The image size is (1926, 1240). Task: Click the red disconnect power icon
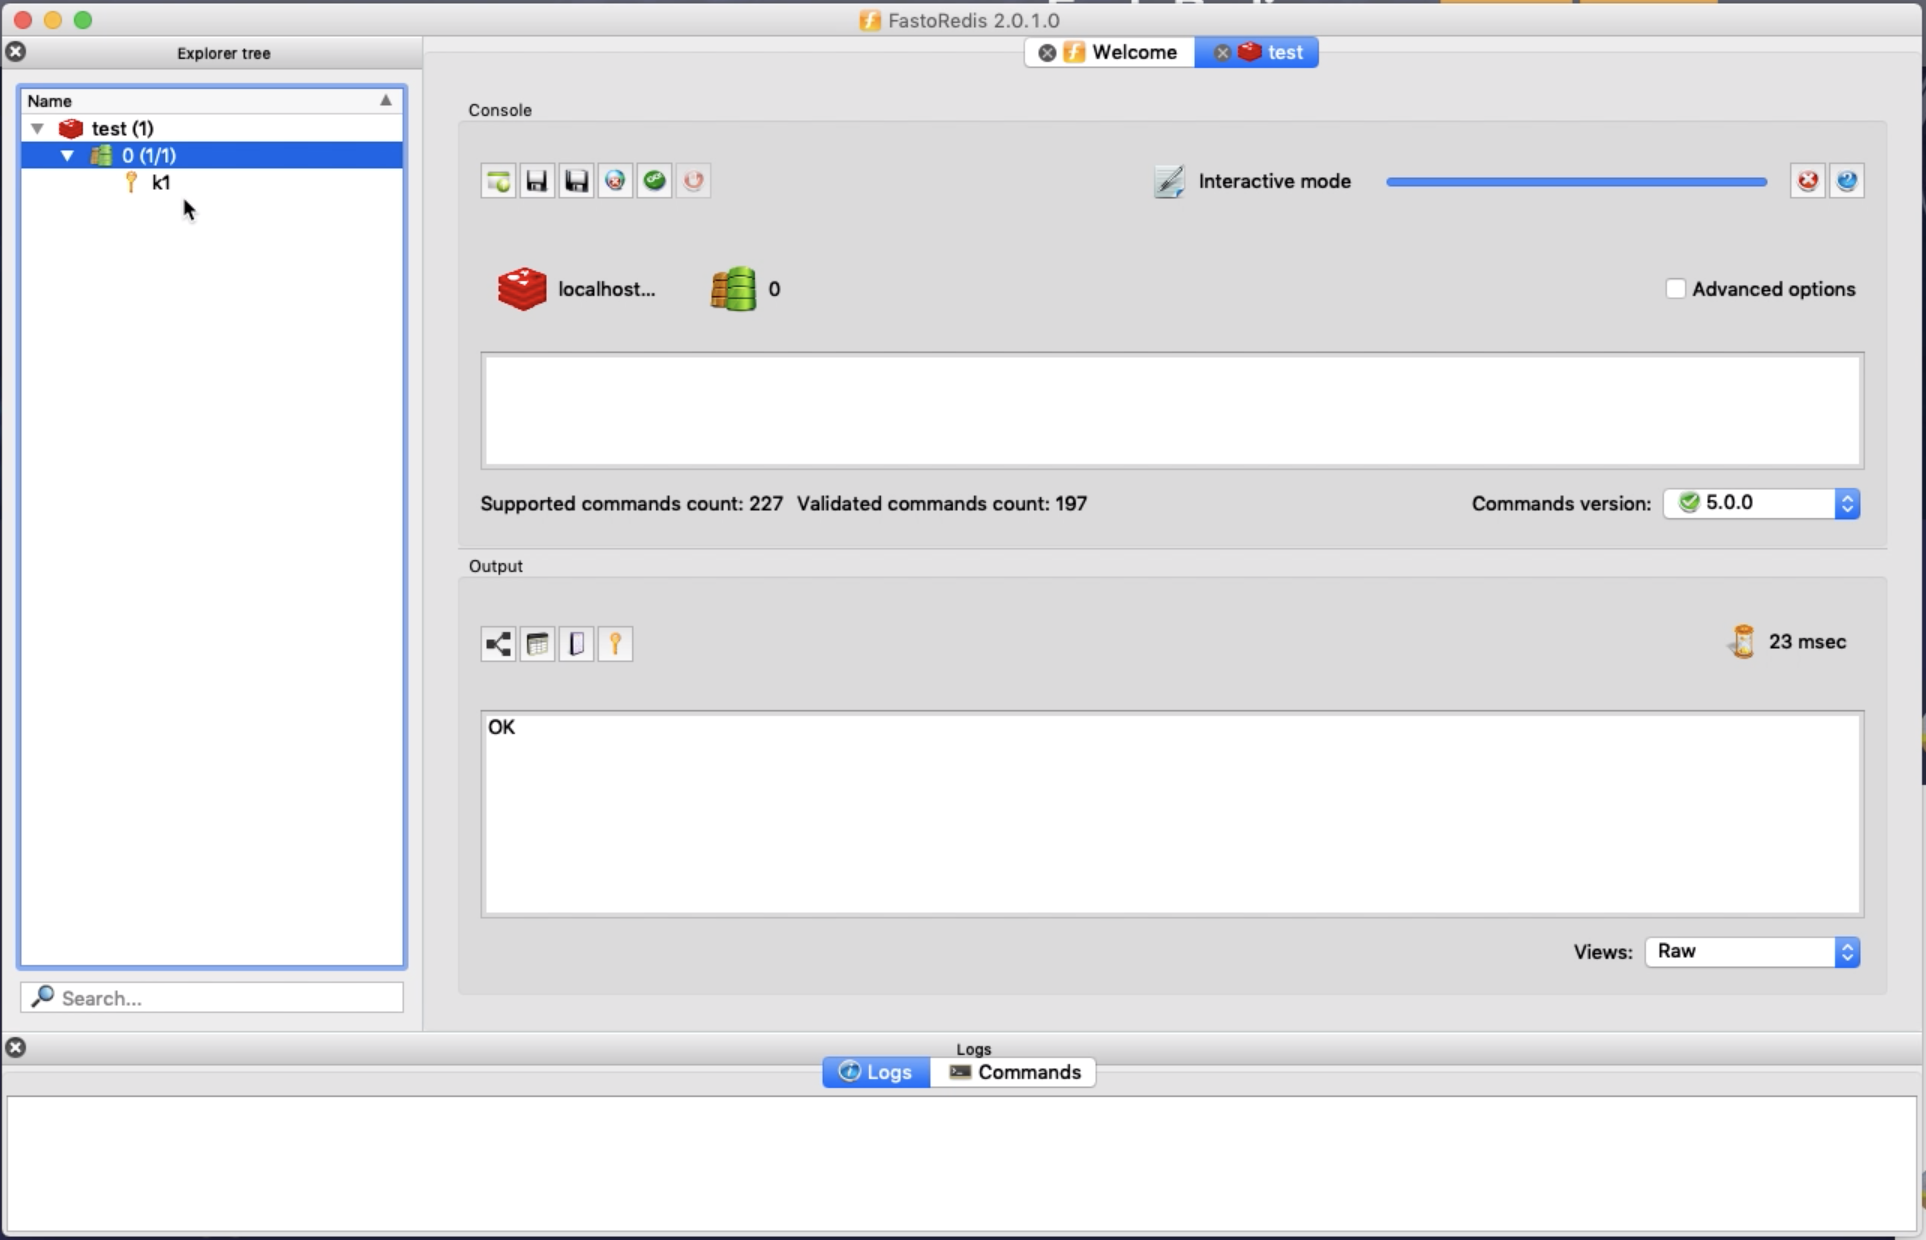pyautogui.click(x=693, y=181)
